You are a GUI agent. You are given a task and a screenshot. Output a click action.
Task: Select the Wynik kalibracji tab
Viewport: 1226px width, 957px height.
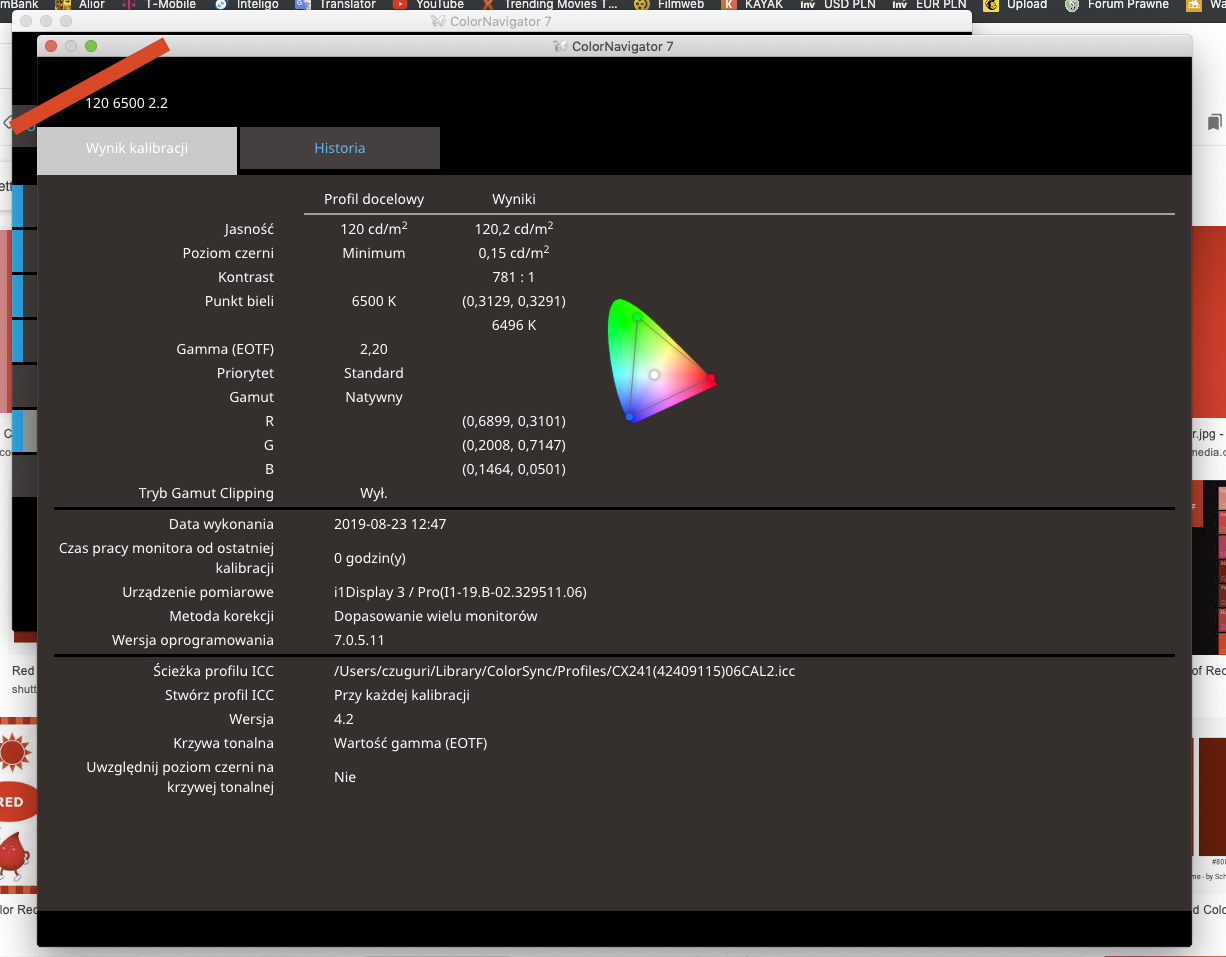point(137,149)
